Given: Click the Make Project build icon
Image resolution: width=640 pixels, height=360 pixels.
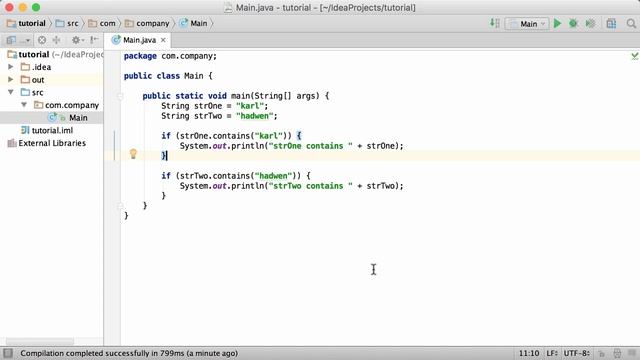Looking at the screenshot, I should pyautogui.click(x=495, y=23).
